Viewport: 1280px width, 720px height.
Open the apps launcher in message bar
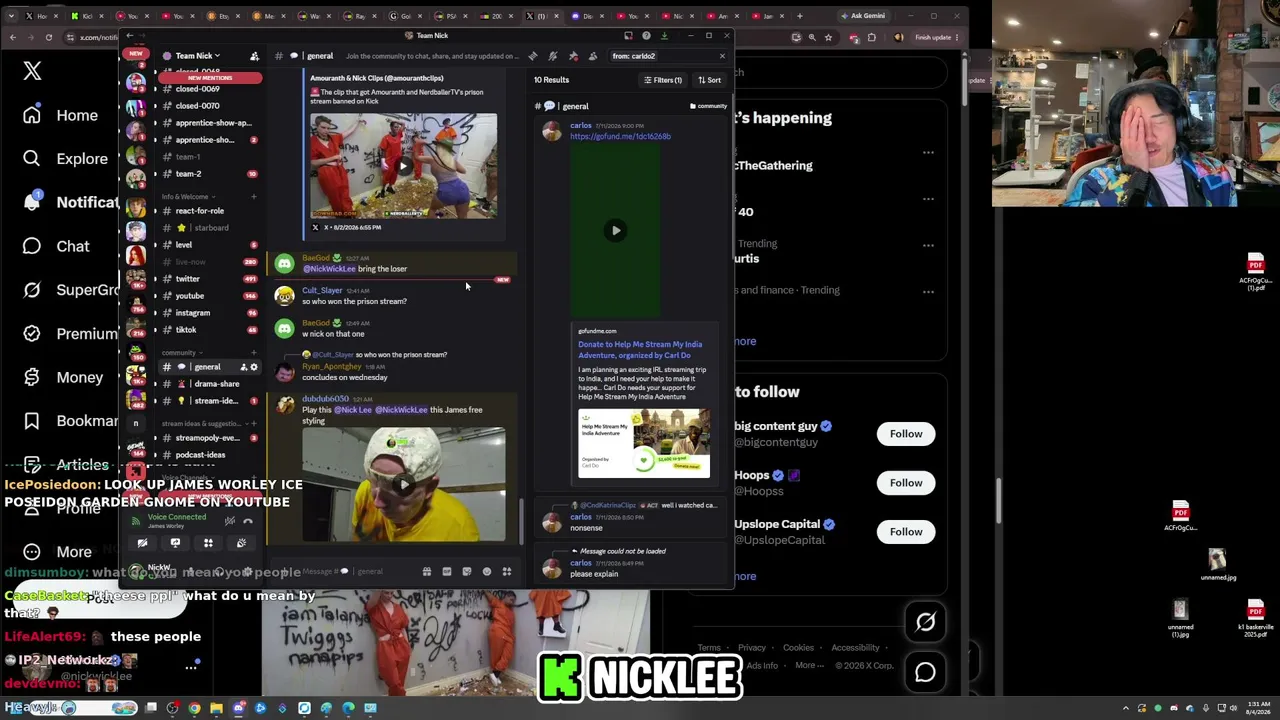coord(507,572)
